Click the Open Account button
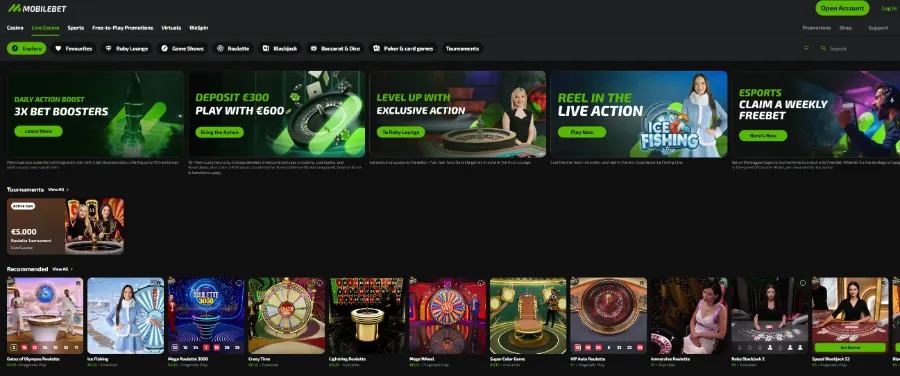Screen dimensions: 900x376 click(x=842, y=8)
